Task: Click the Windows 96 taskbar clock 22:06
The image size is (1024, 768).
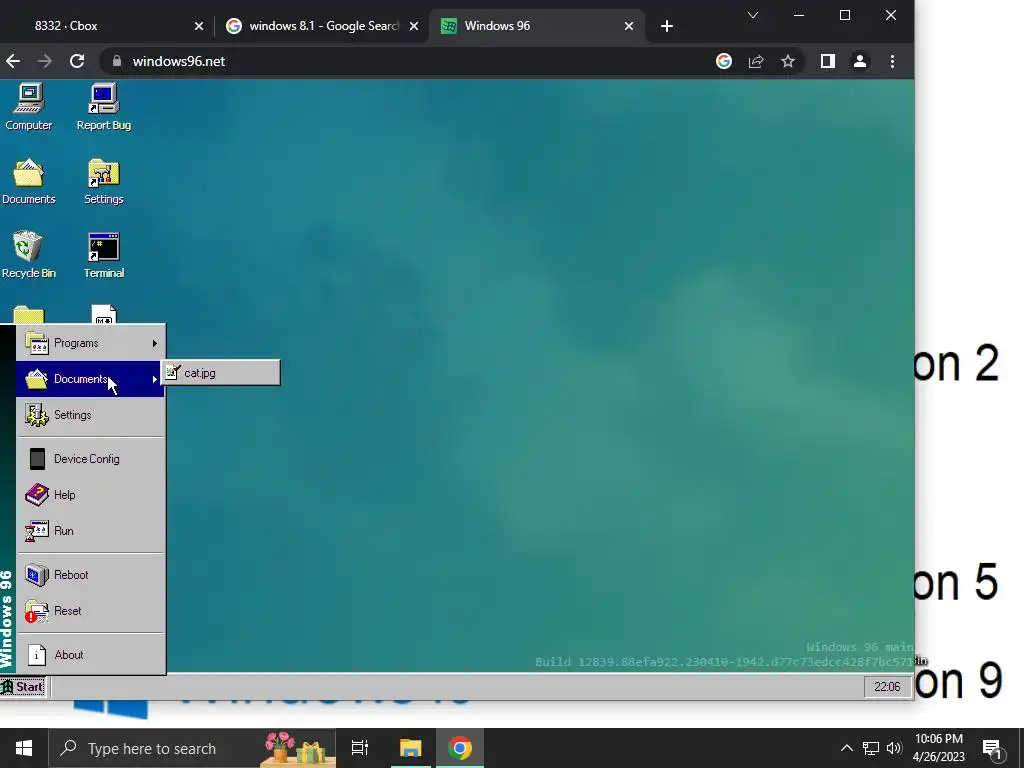Action: click(x=887, y=686)
